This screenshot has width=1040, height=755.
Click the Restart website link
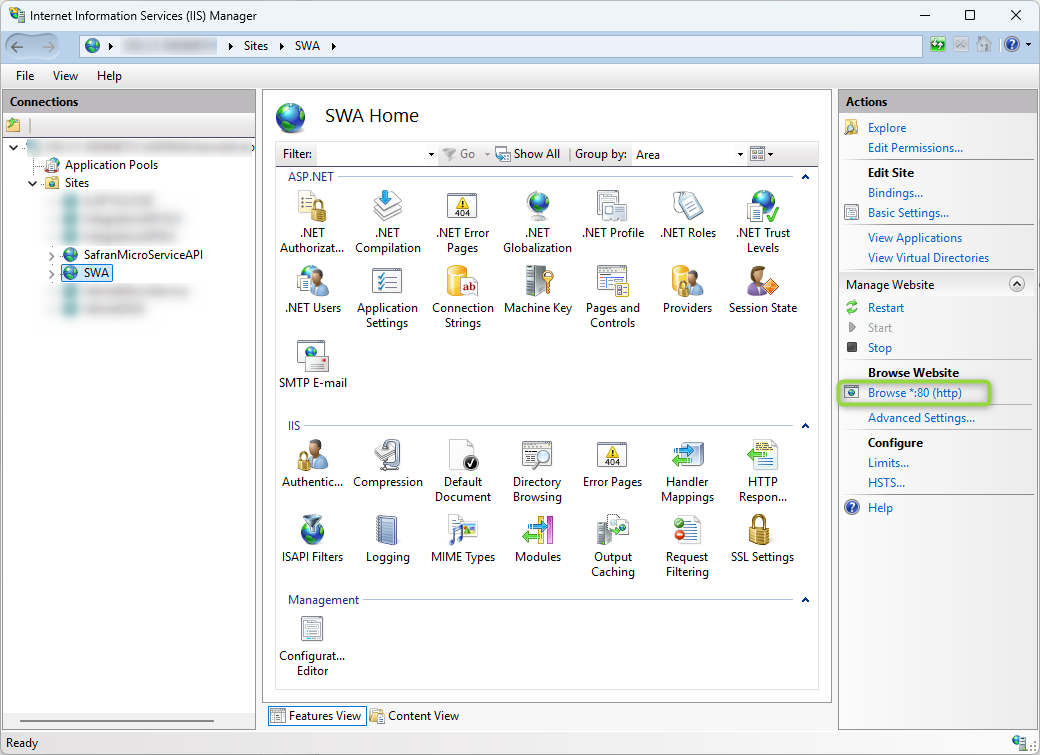885,308
